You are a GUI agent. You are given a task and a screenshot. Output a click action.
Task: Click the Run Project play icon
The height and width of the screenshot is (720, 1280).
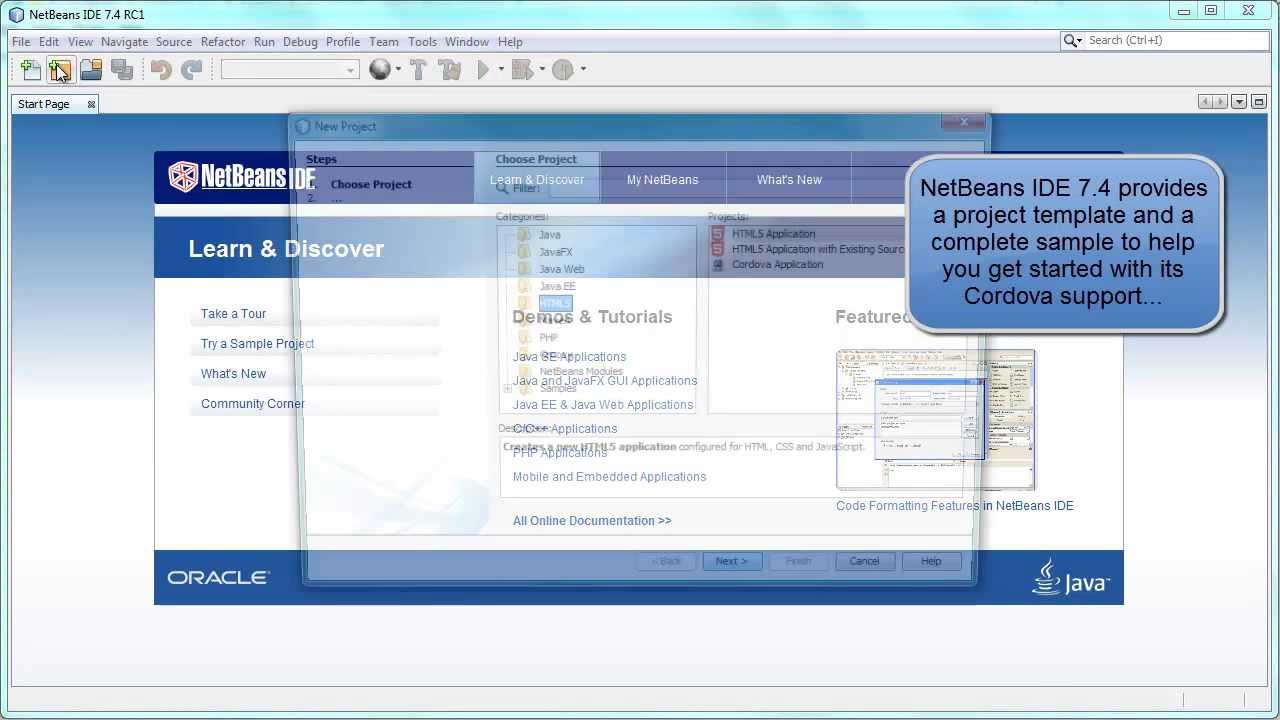point(484,70)
